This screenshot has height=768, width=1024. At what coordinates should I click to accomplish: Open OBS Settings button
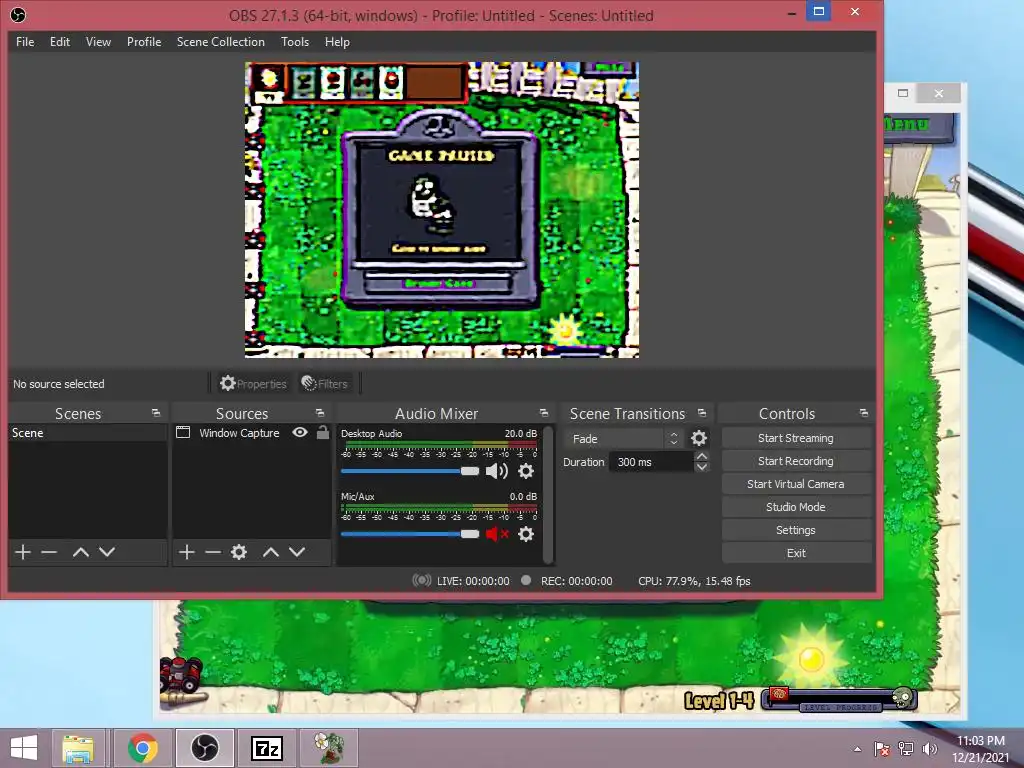pos(796,530)
